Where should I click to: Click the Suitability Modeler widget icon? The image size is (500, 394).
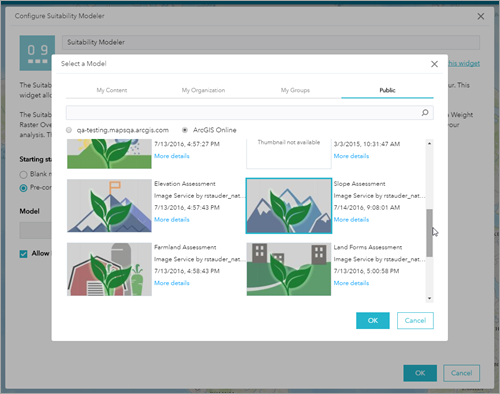click(37, 53)
